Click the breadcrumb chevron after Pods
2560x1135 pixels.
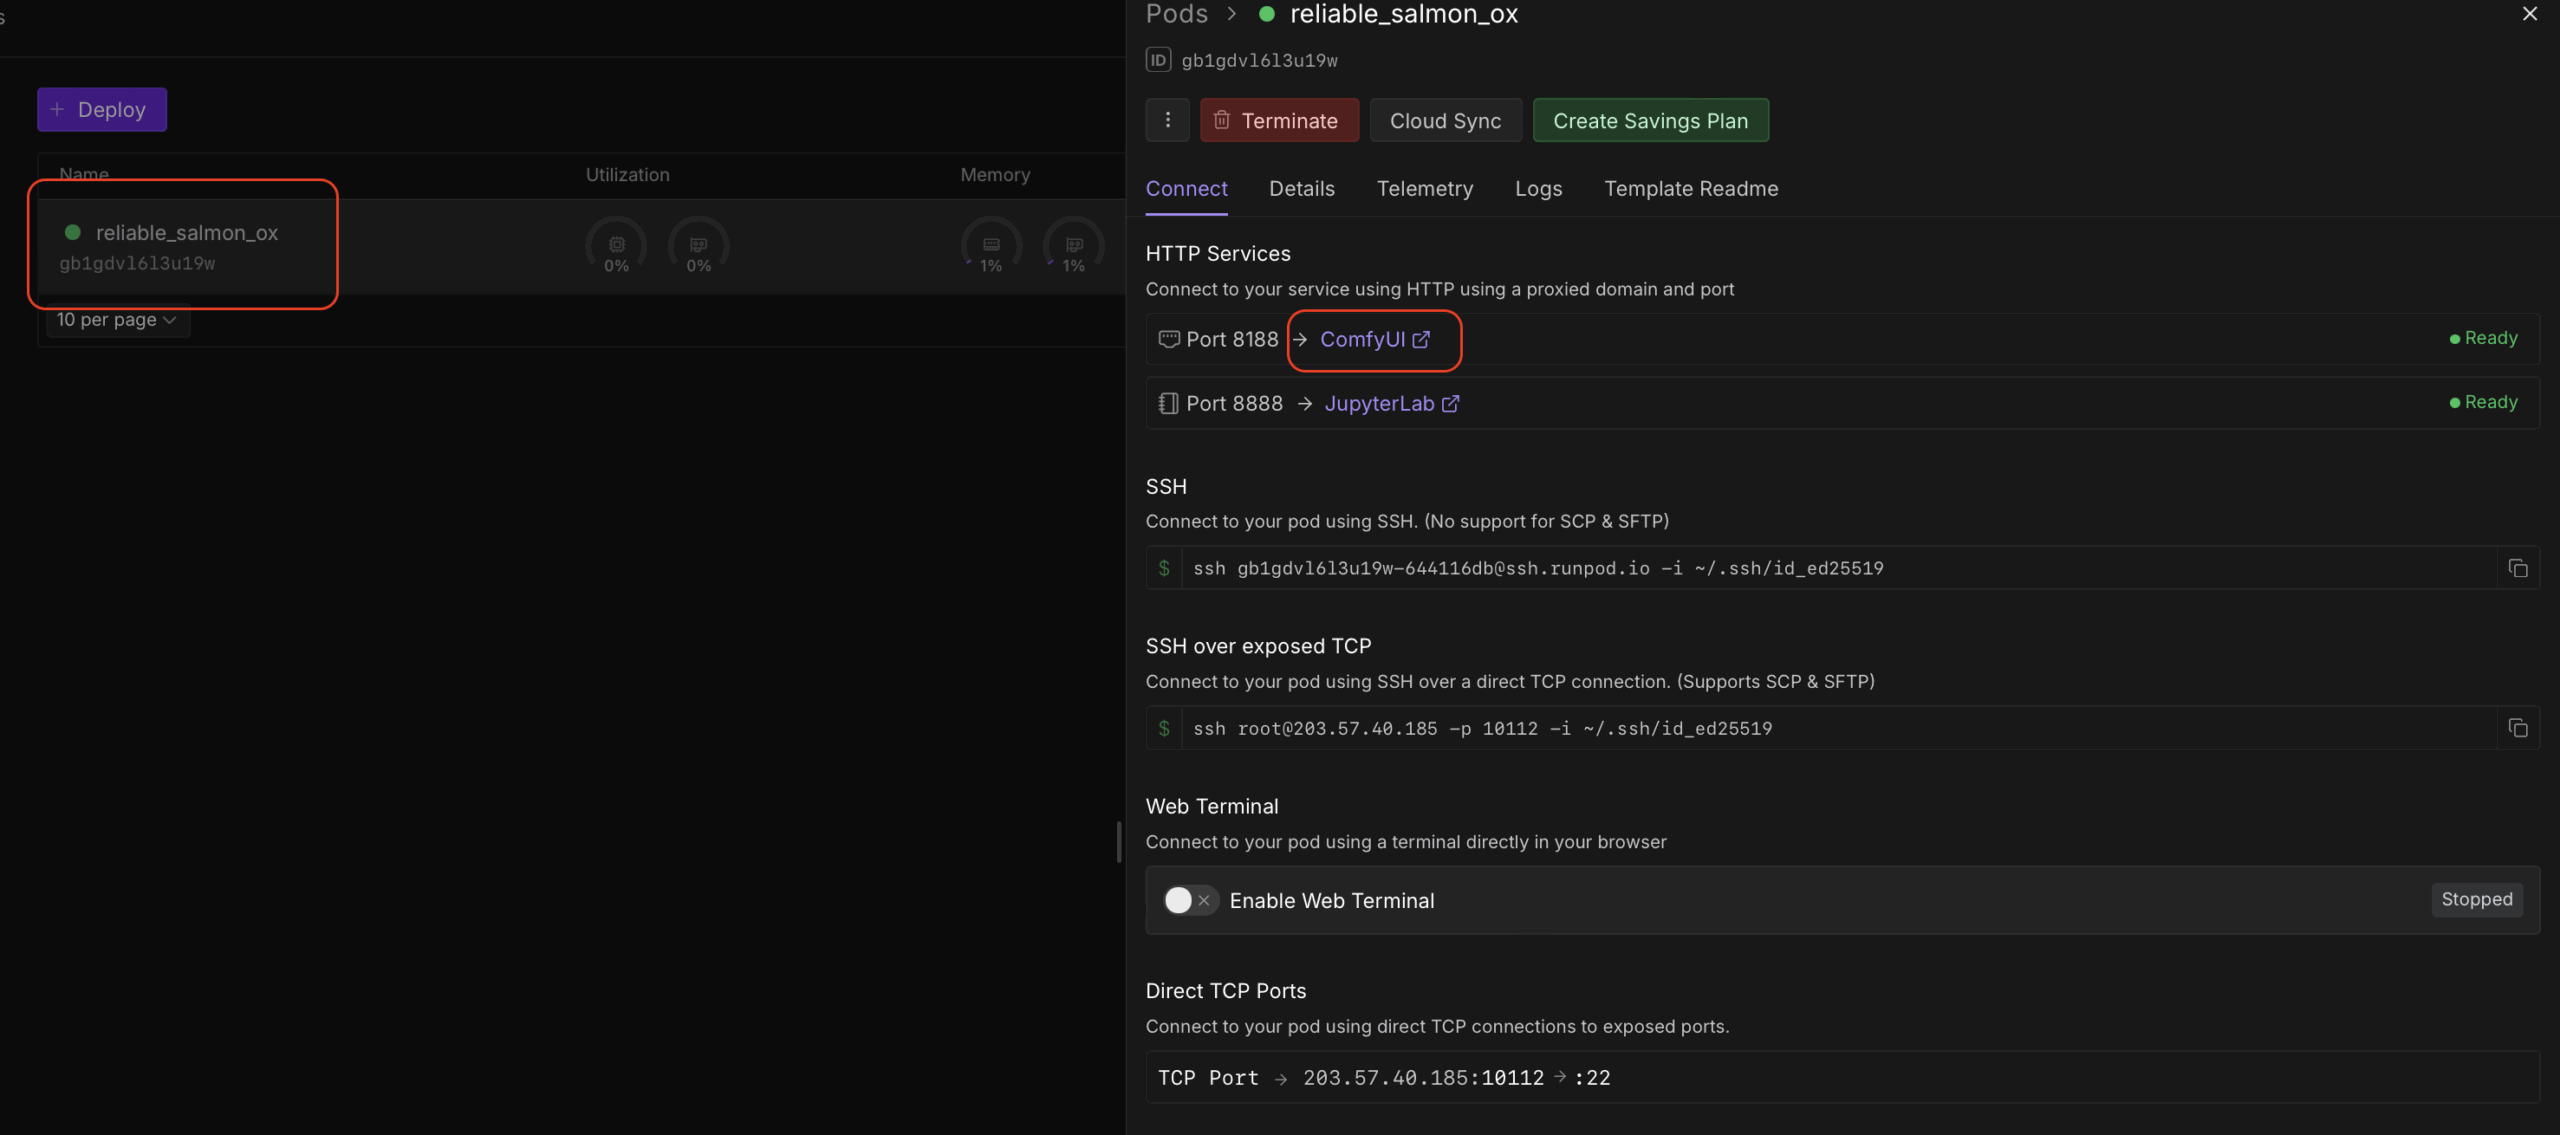1232,14
